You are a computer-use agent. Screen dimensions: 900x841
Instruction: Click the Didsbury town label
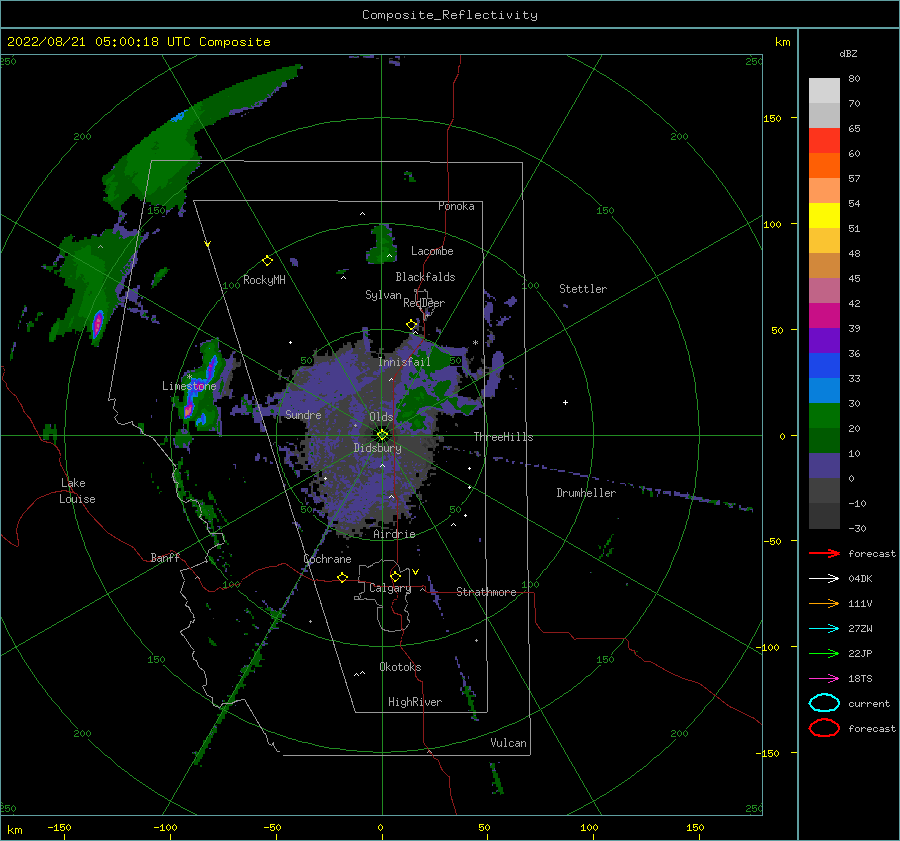377,448
